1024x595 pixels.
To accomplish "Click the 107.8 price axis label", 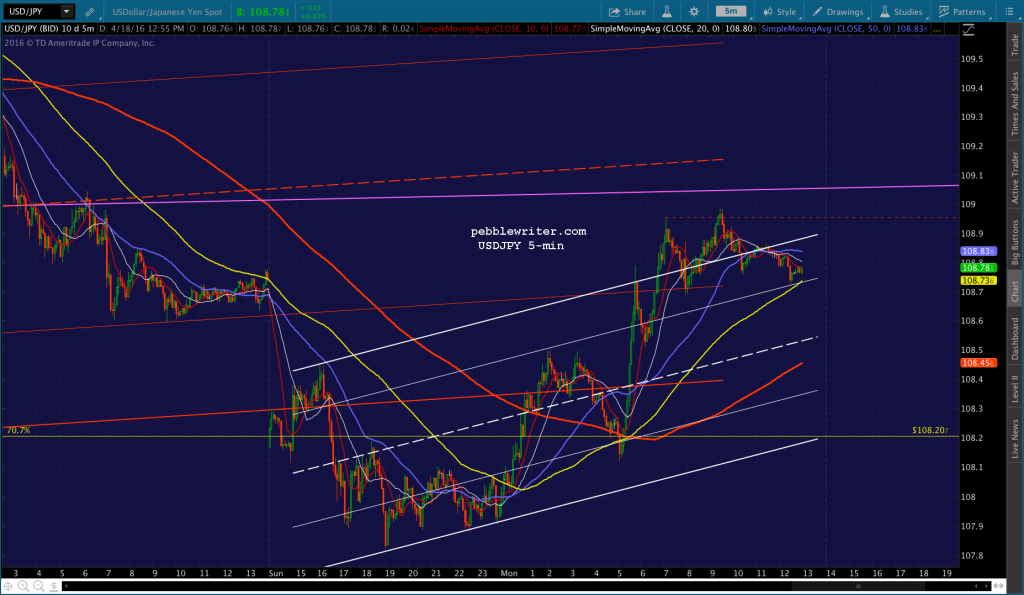I will [971, 556].
